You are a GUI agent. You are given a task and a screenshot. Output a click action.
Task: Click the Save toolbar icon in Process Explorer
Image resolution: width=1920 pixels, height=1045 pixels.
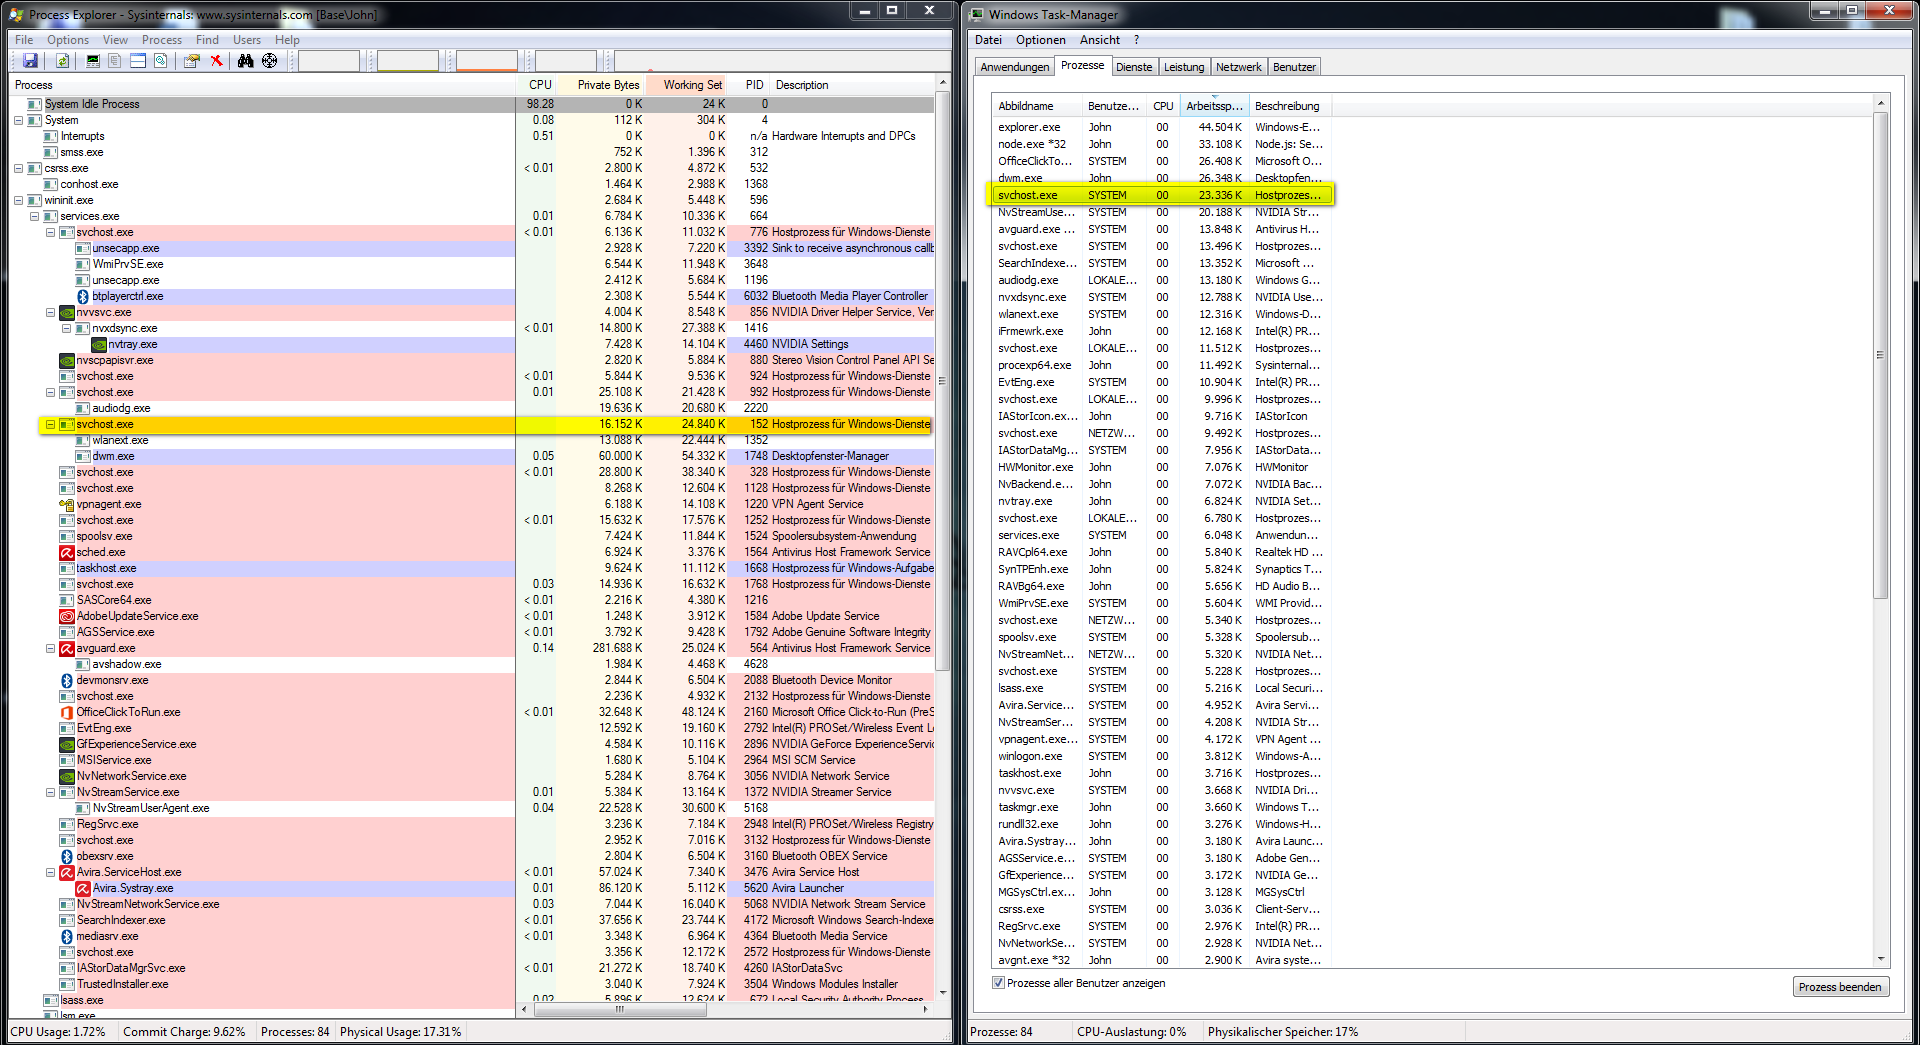[31, 61]
